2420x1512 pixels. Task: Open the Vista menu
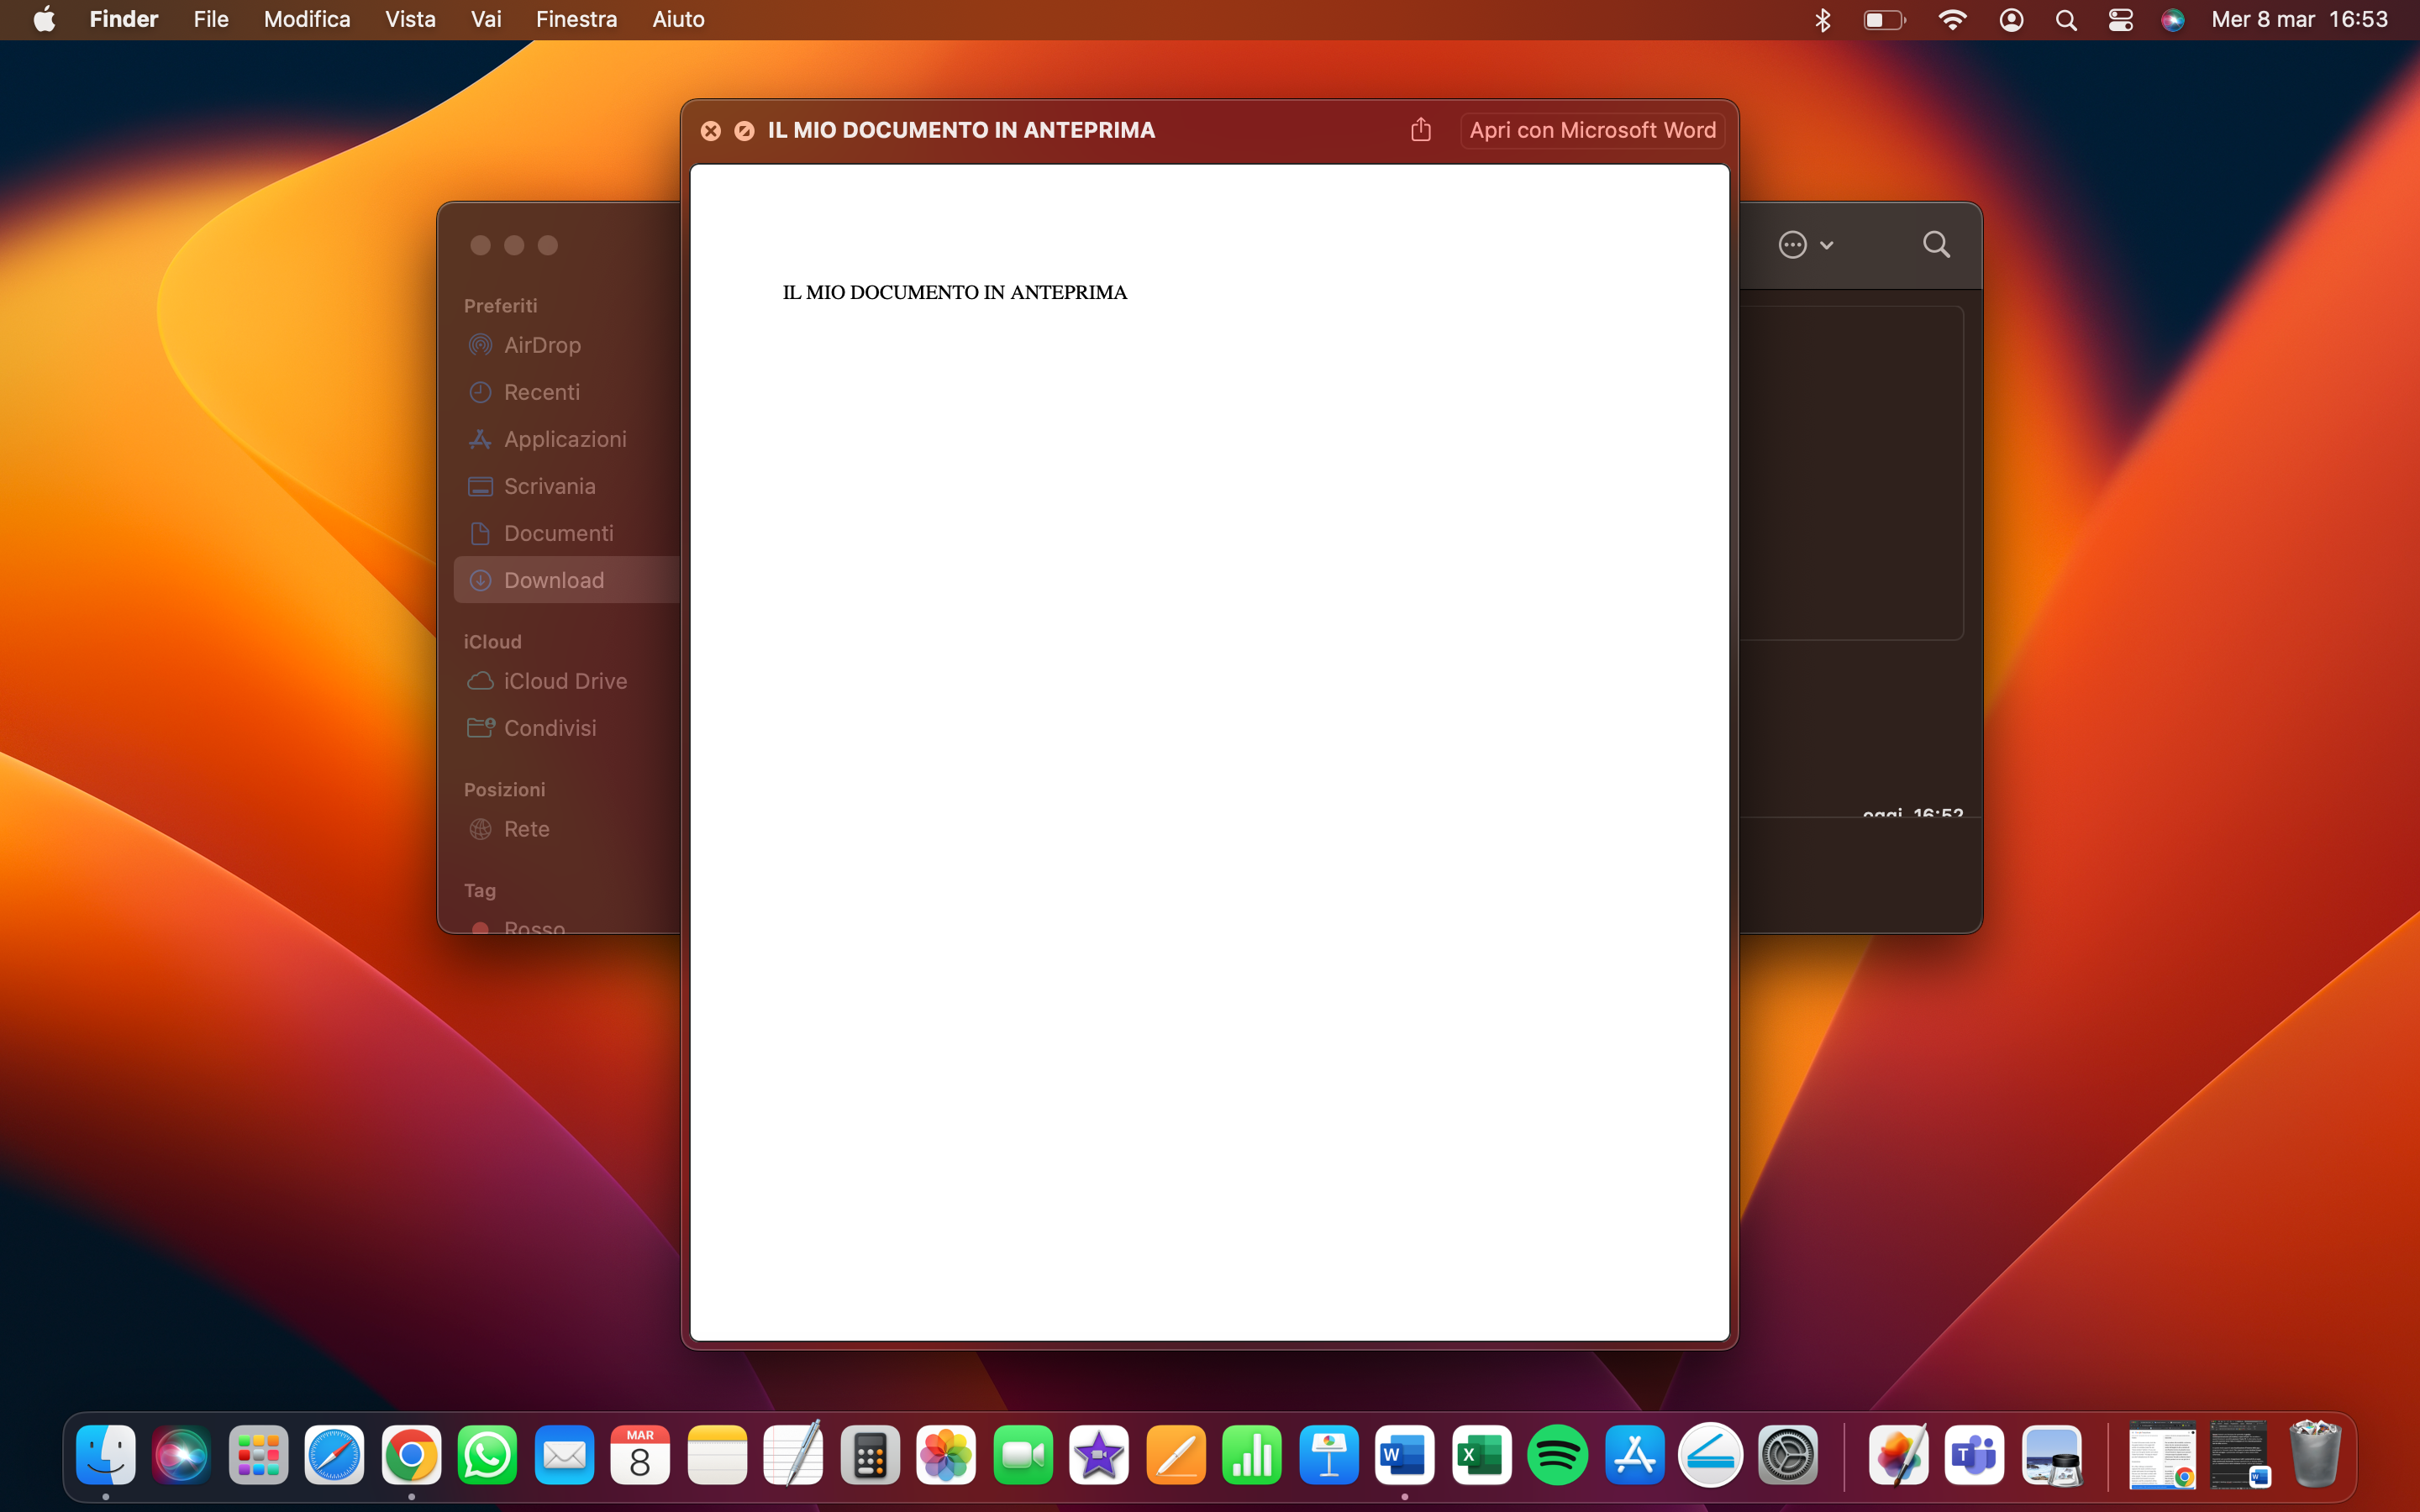point(410,19)
